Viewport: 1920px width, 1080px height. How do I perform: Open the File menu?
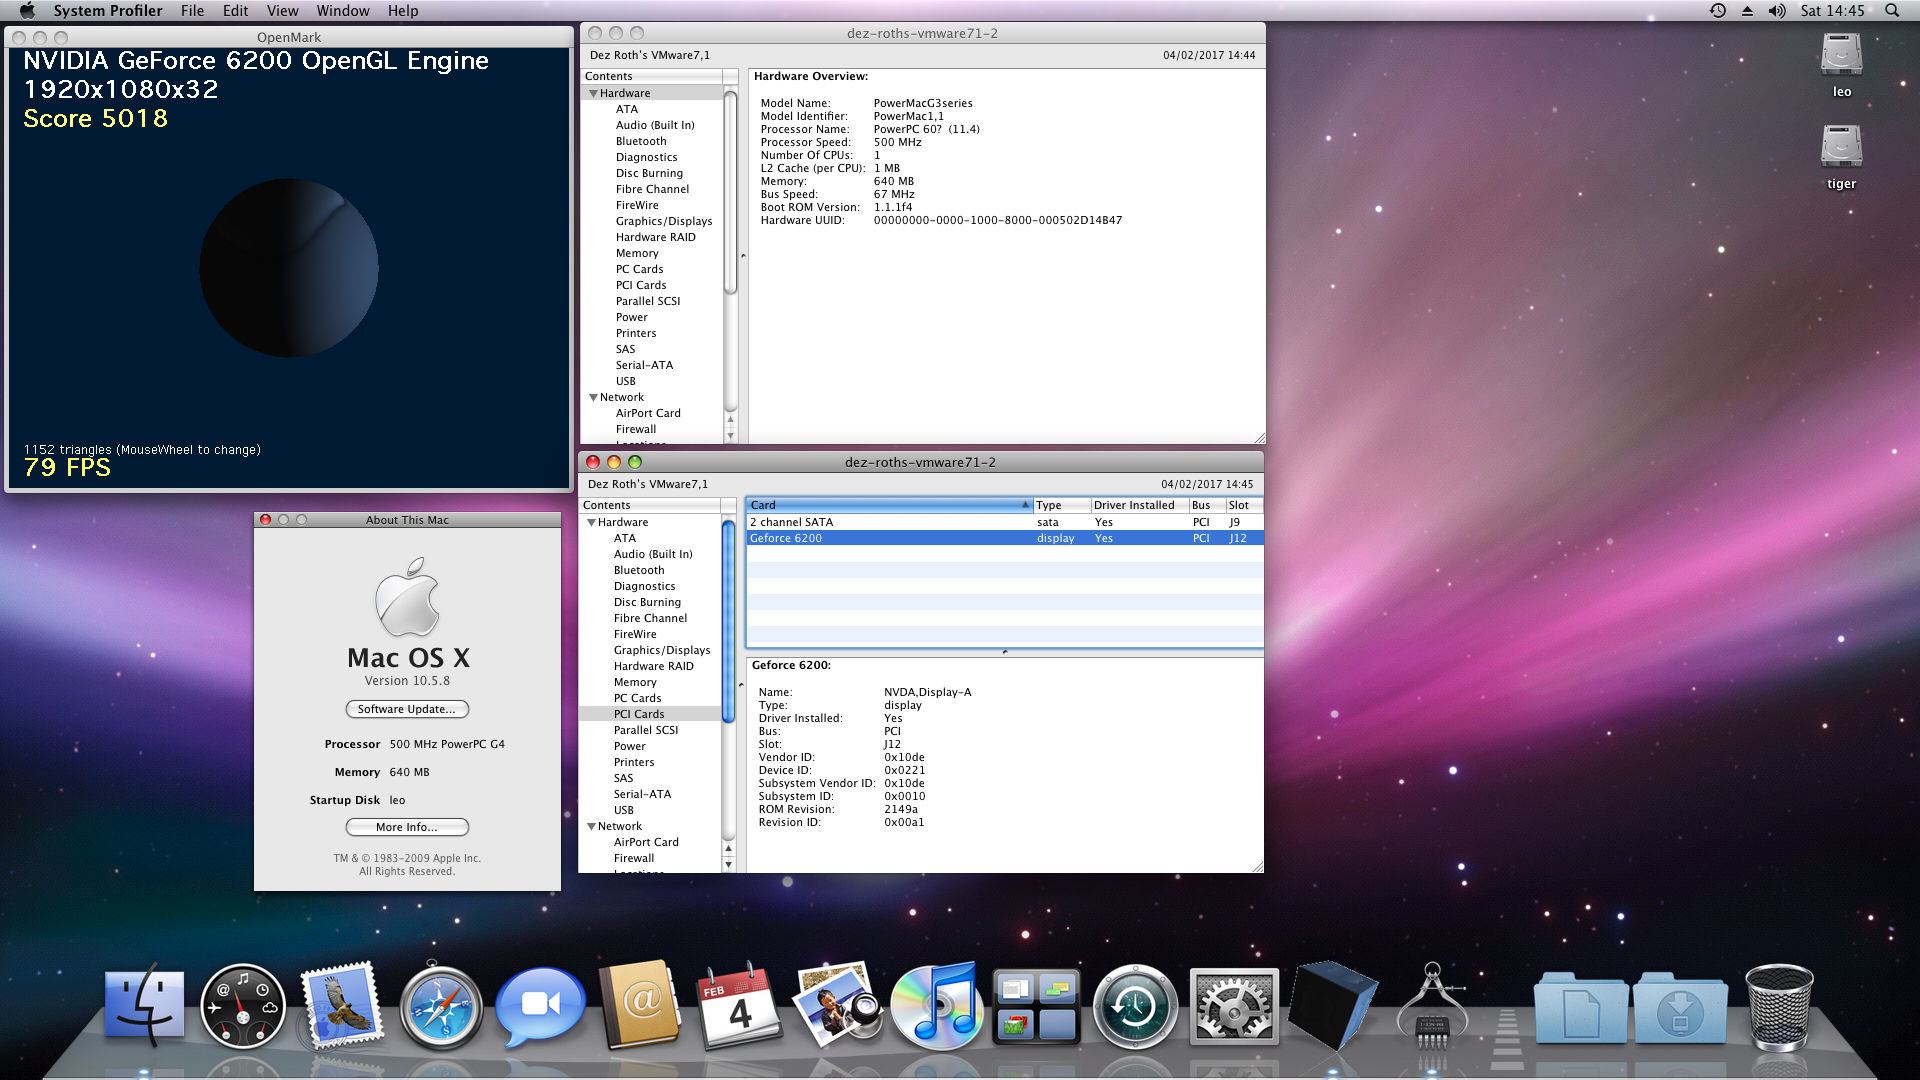[x=192, y=10]
